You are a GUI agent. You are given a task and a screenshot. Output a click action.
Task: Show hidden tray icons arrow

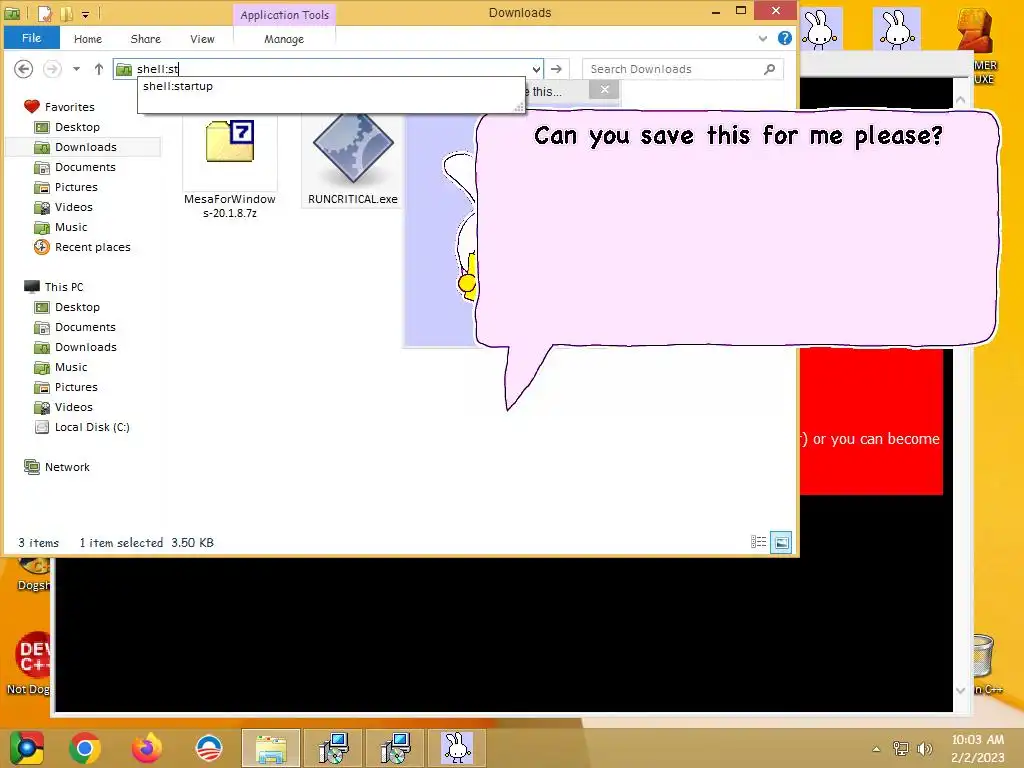(x=876, y=749)
